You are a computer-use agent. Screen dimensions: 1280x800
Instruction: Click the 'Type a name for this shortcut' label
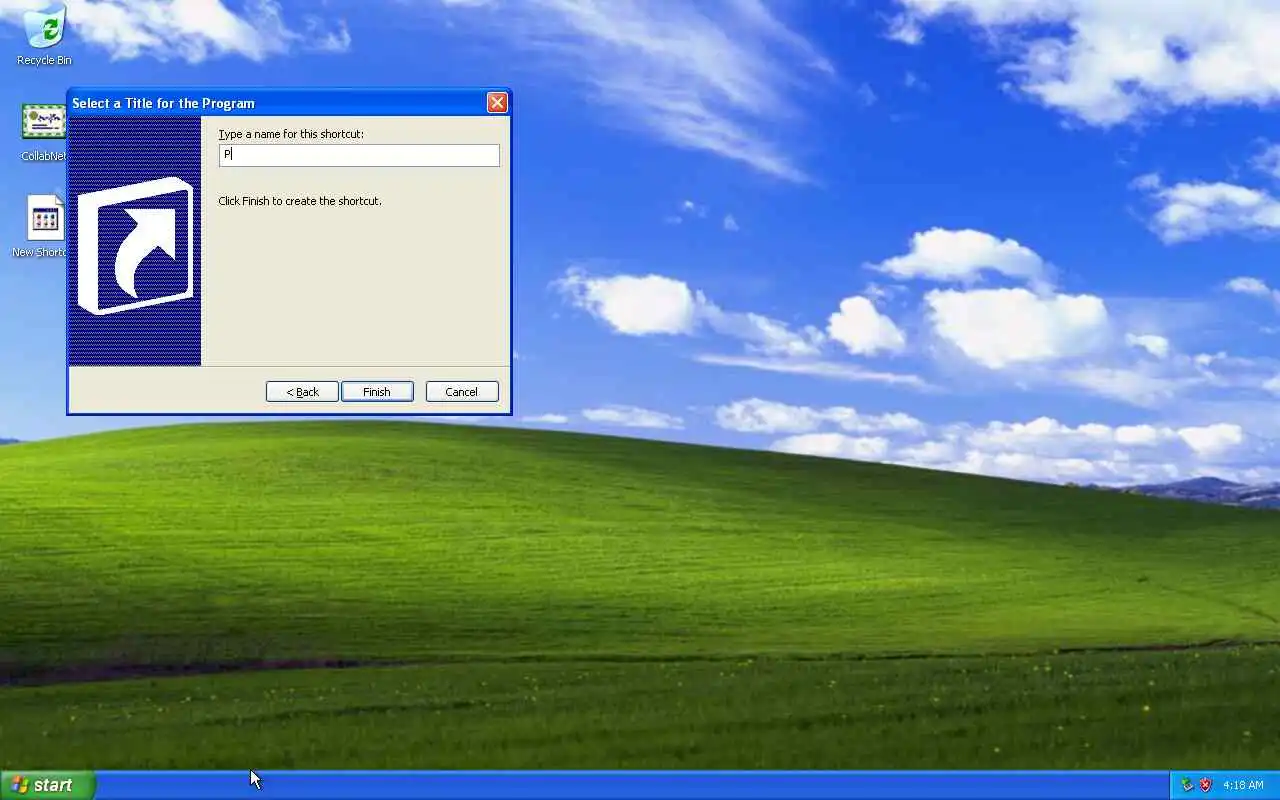[x=291, y=134]
